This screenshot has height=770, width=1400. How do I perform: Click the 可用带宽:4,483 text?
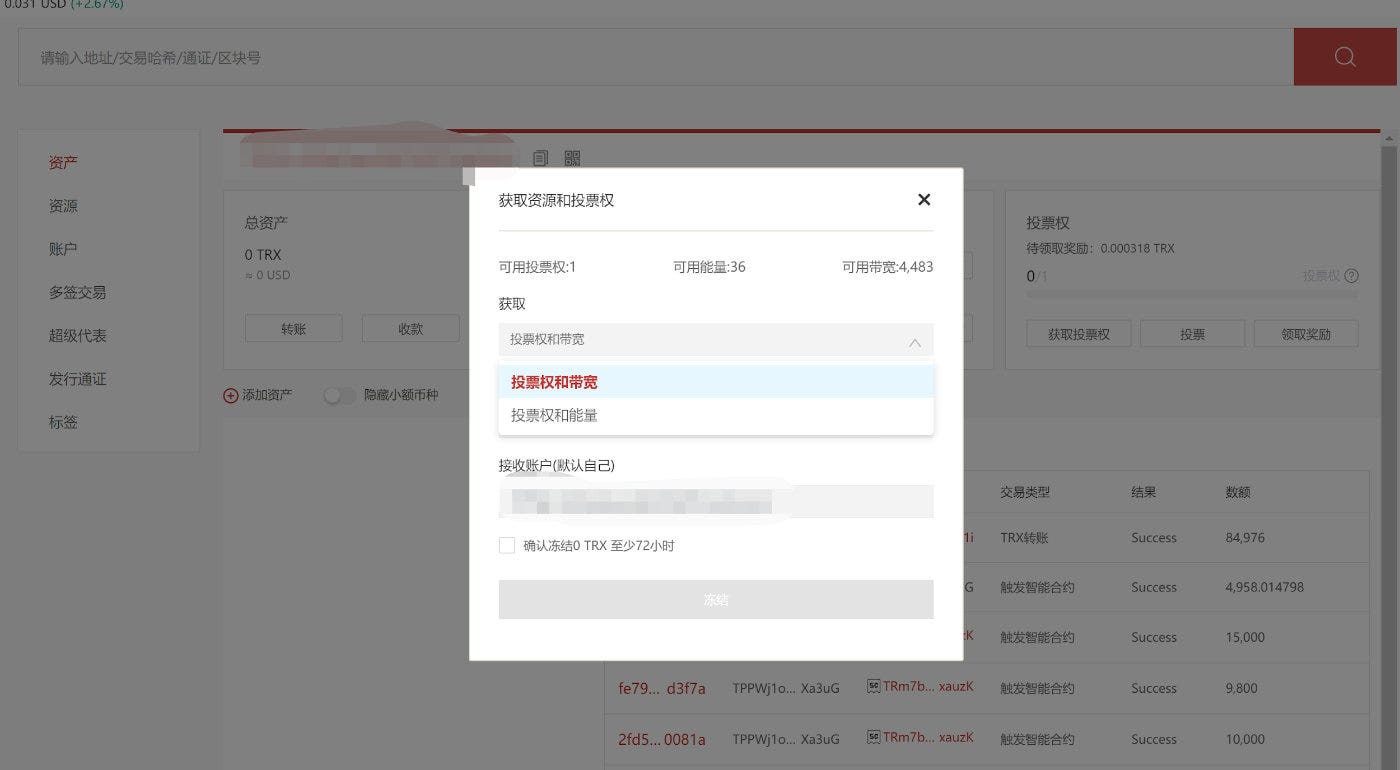[888, 267]
